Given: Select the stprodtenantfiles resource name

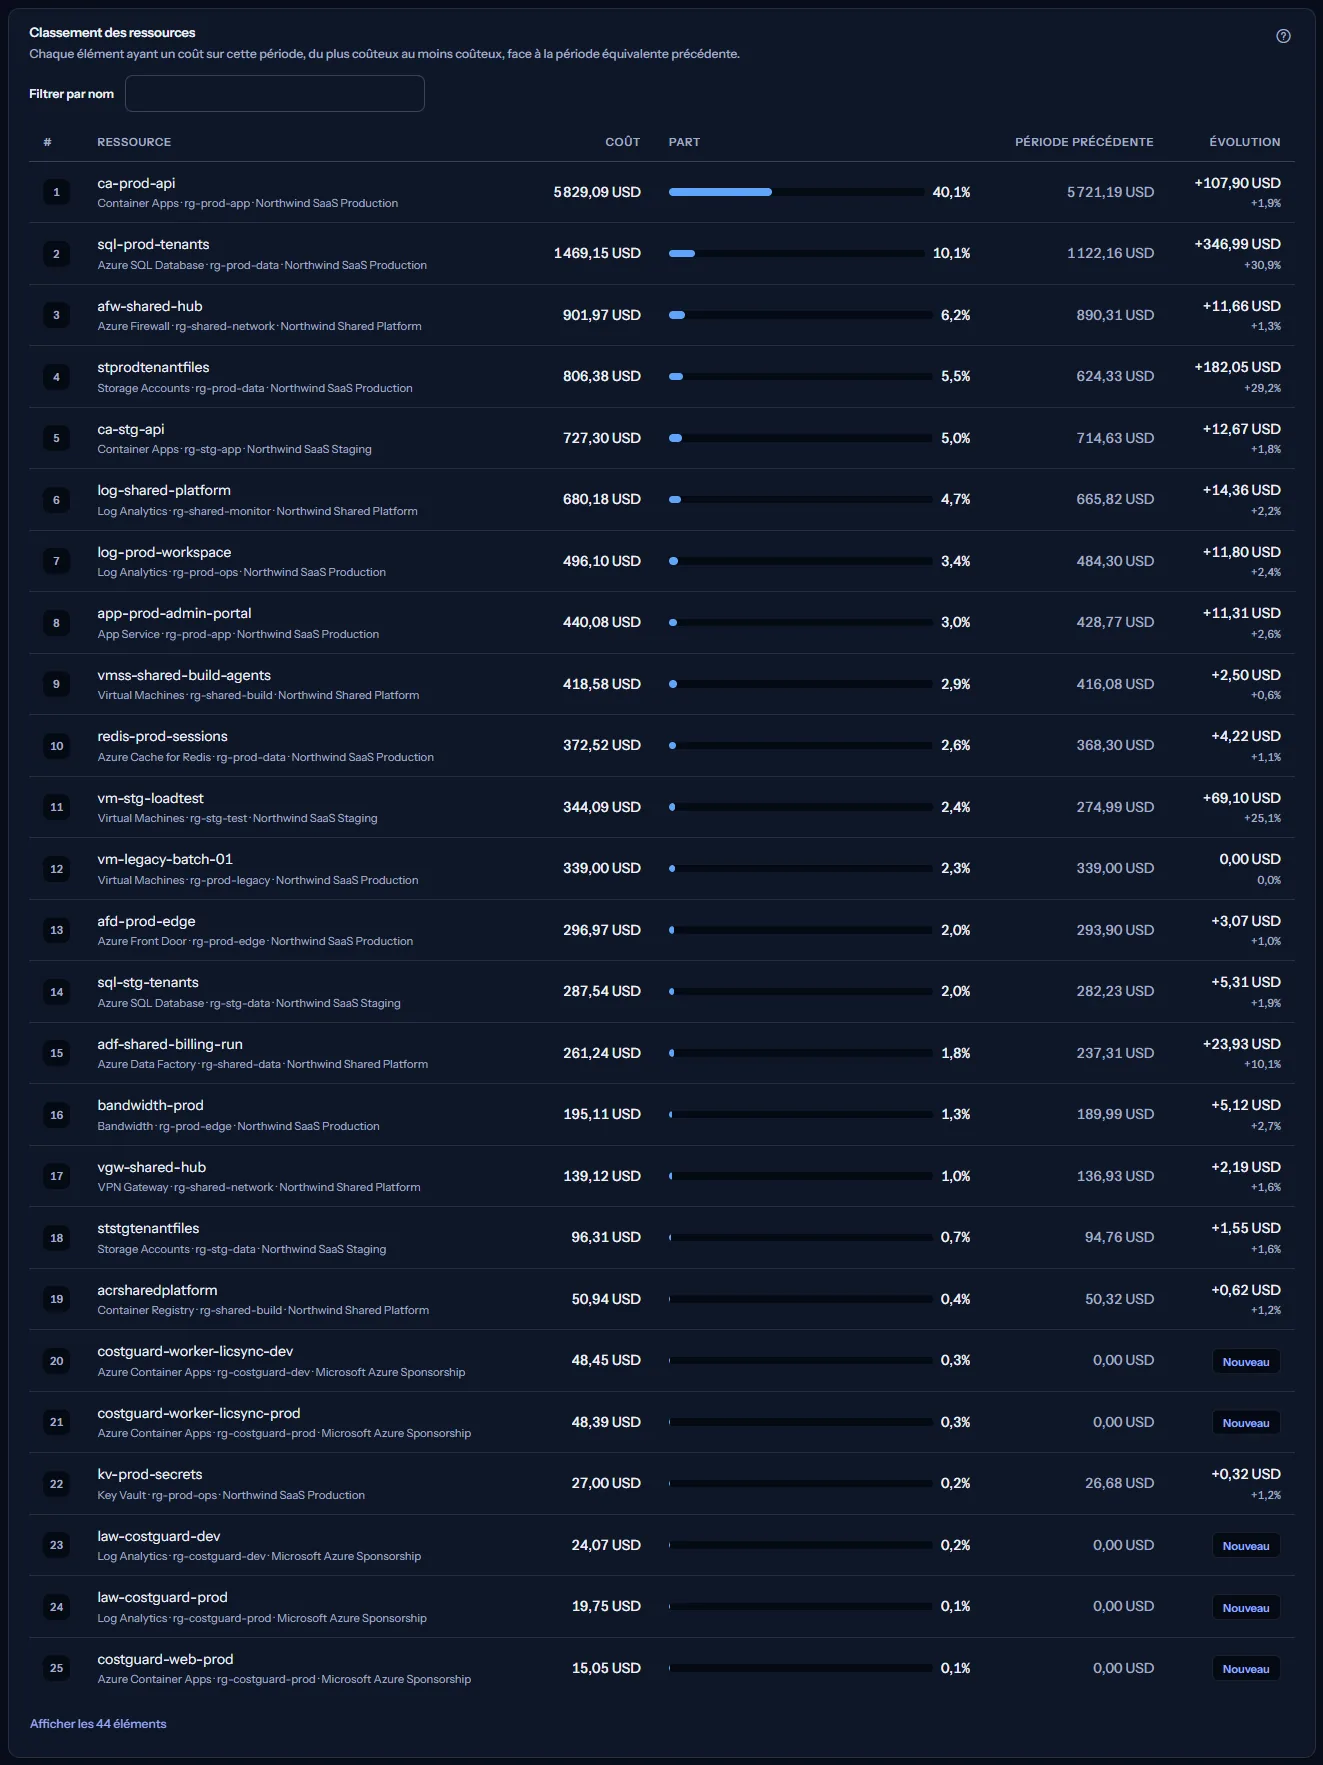Looking at the screenshot, I should click(153, 367).
